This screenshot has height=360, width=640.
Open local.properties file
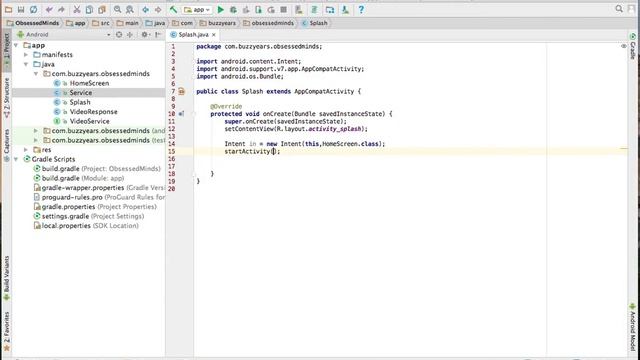pos(86,226)
